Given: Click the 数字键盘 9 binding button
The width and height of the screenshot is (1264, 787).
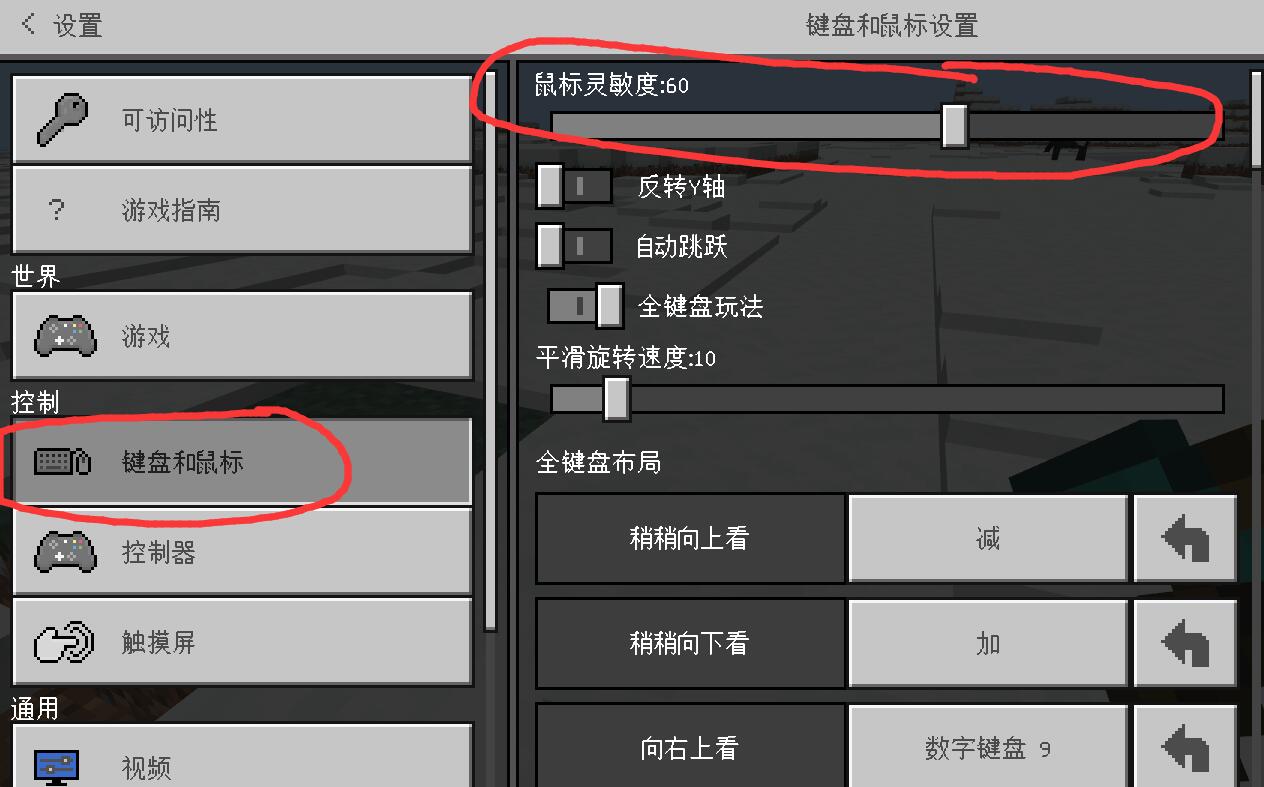Looking at the screenshot, I should click(988, 747).
